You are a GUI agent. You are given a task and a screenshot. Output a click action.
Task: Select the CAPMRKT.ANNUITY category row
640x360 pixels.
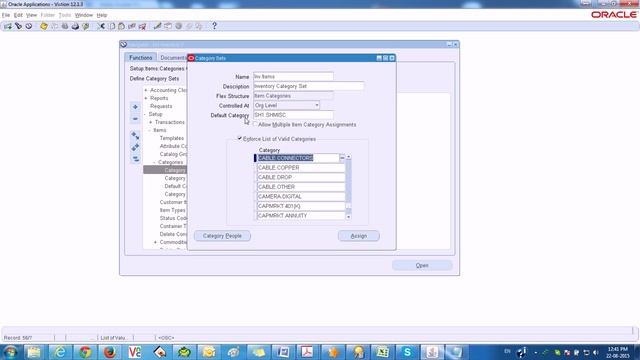point(301,216)
